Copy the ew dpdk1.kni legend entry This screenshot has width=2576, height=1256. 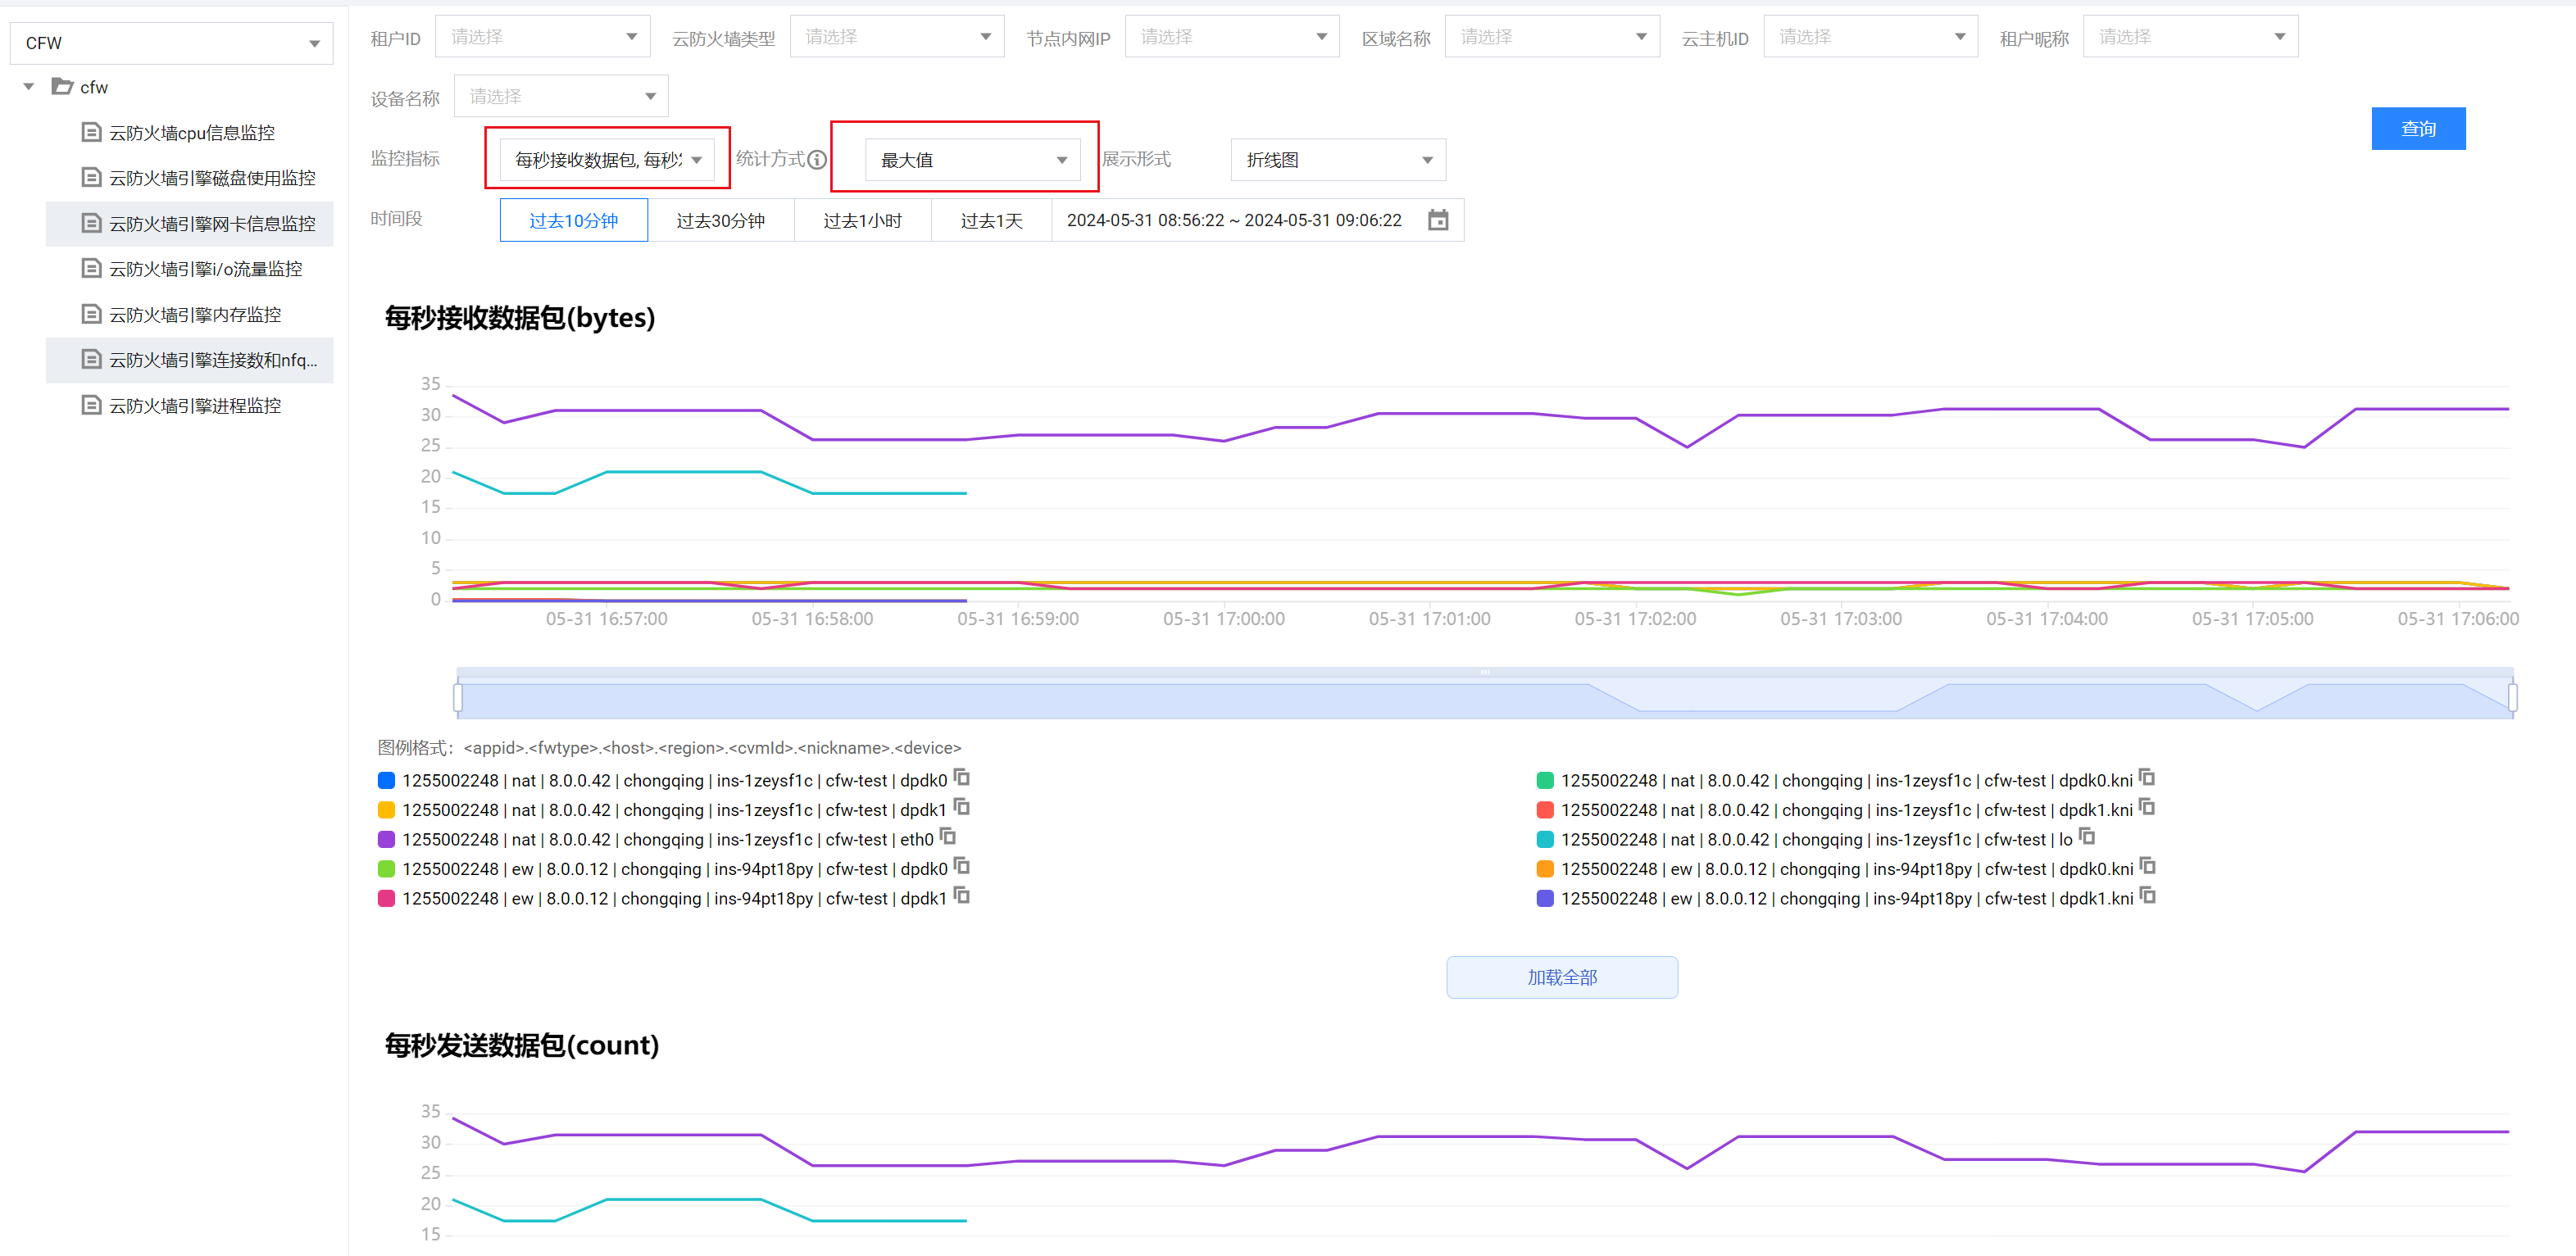[x=2147, y=896]
